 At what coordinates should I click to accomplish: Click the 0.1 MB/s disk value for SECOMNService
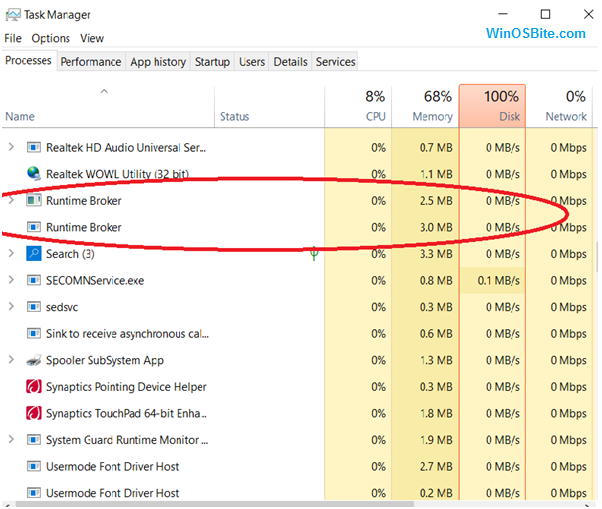tap(498, 281)
